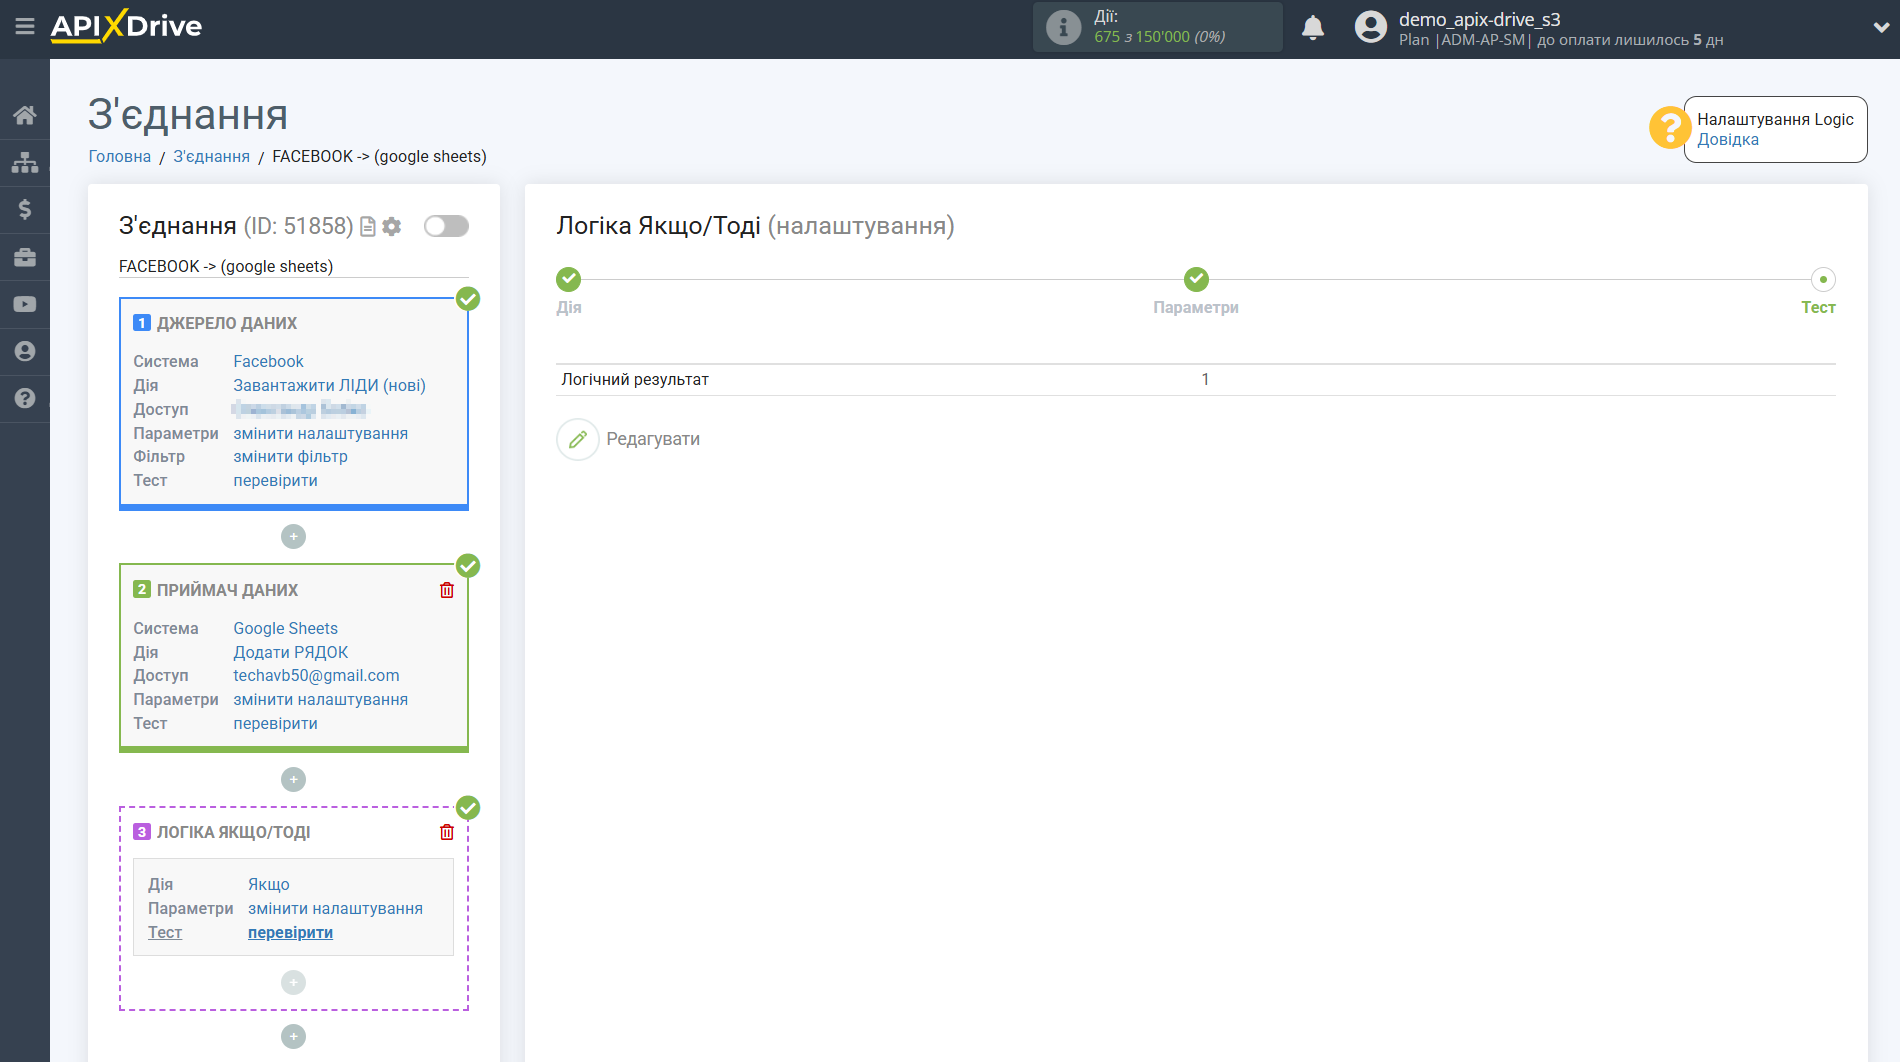Add a step after the data source
Screen dimensions: 1900x1062
point(293,537)
